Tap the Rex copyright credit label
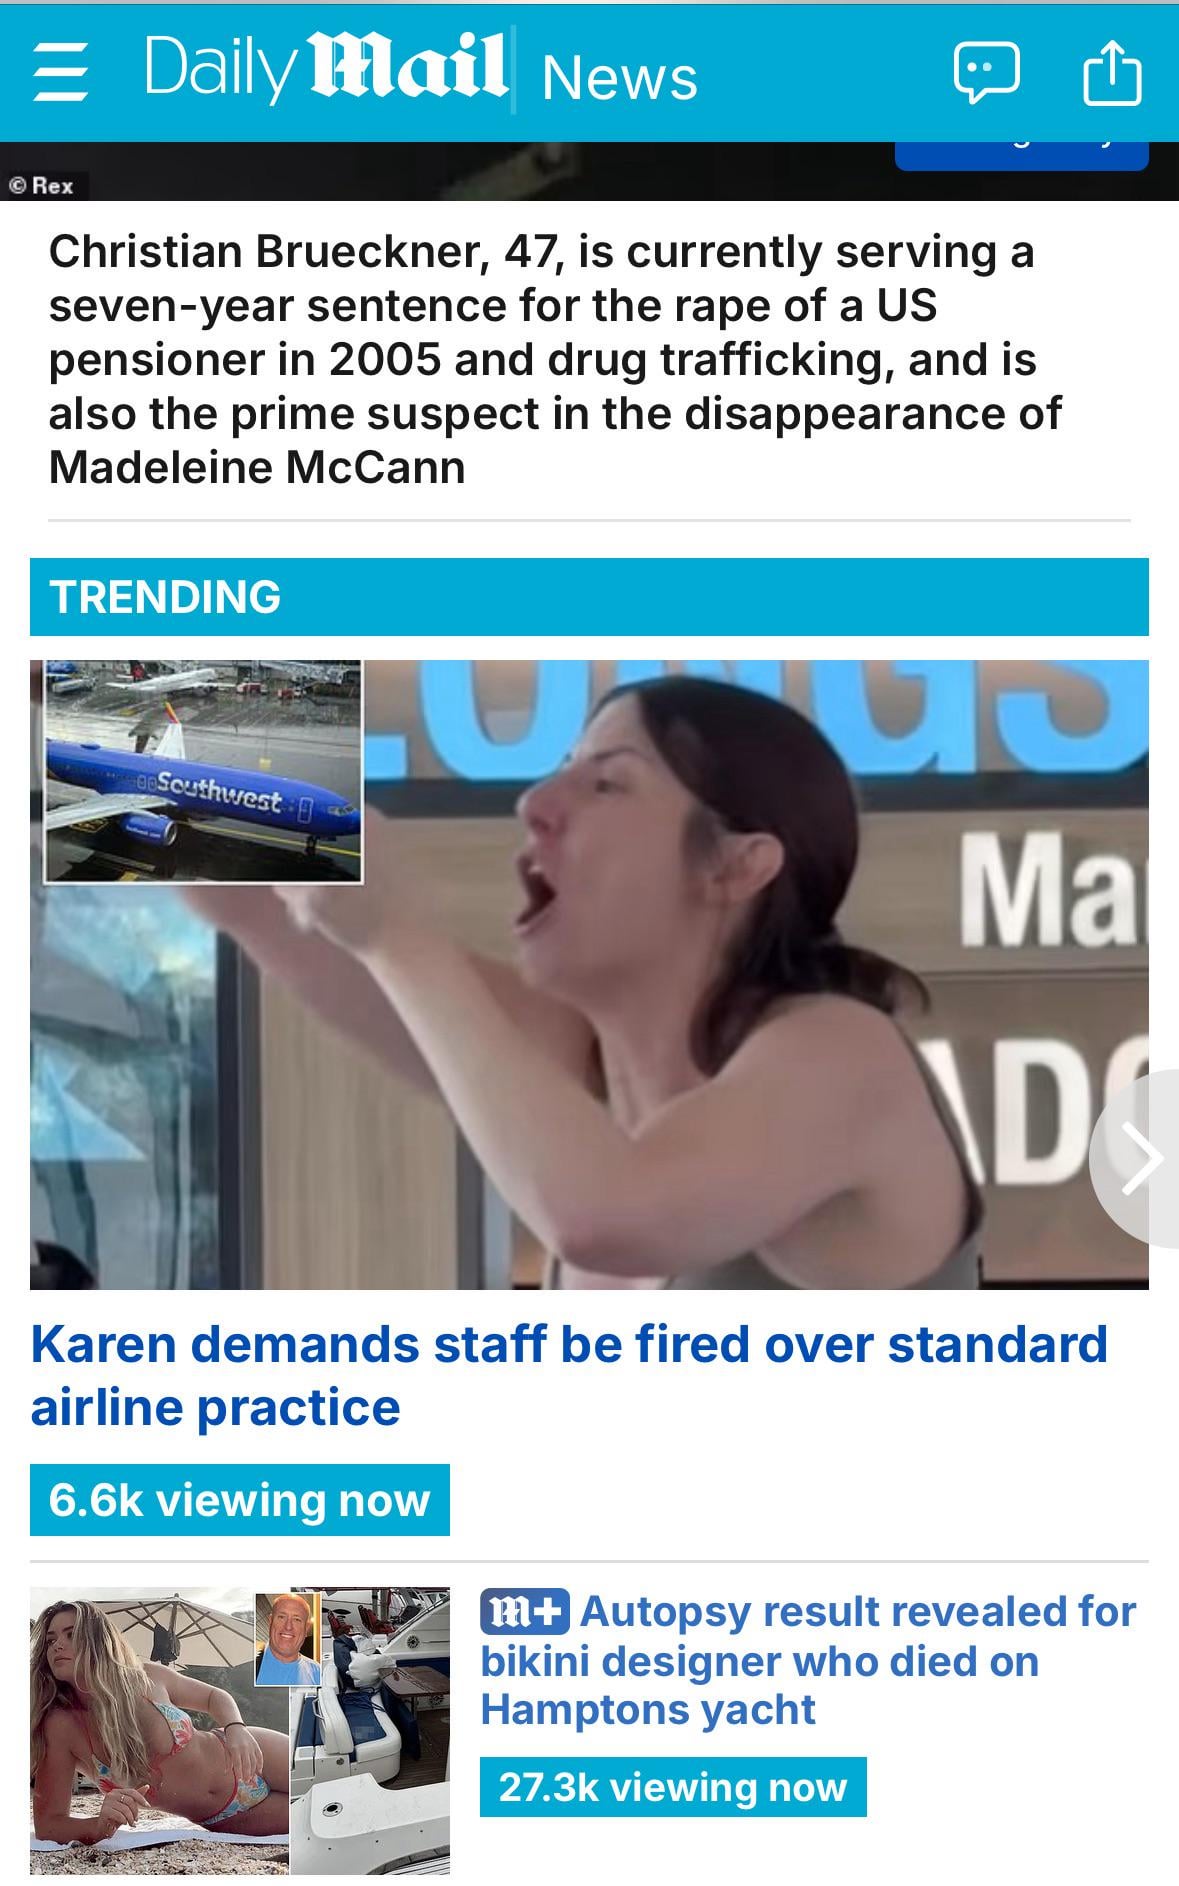 tap(43, 186)
